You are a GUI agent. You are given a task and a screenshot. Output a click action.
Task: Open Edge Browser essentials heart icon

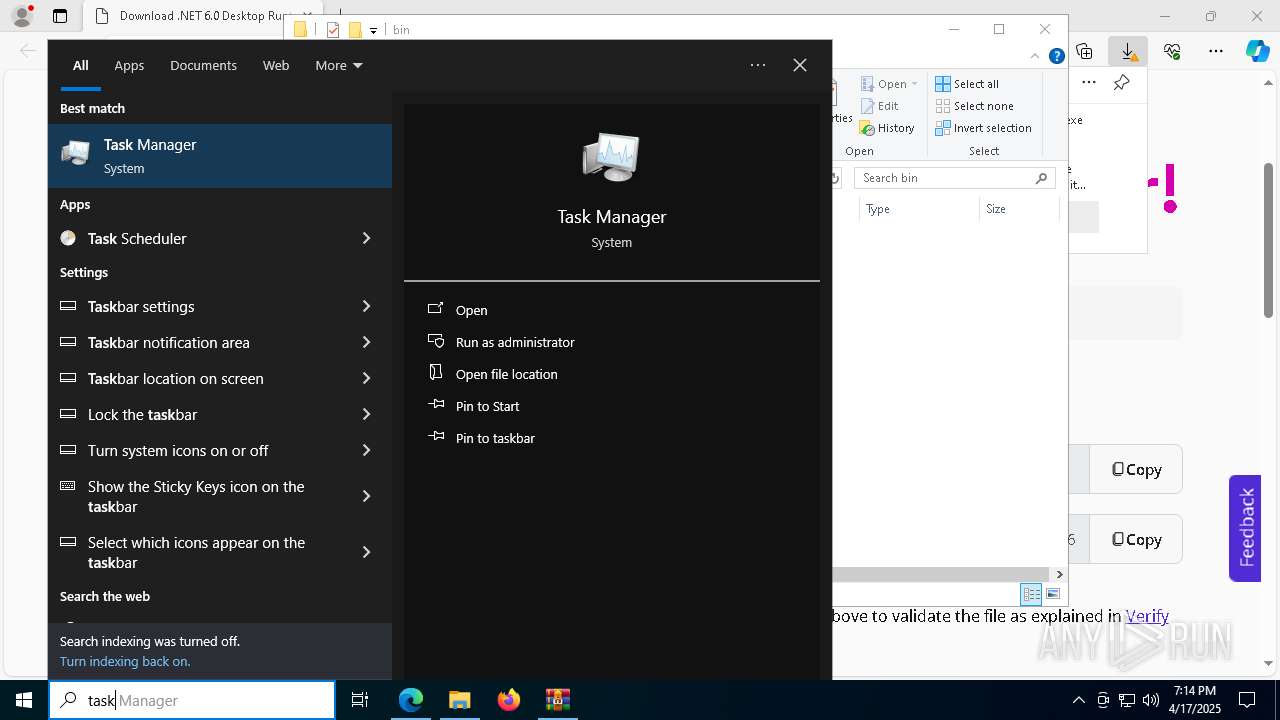(1172, 51)
